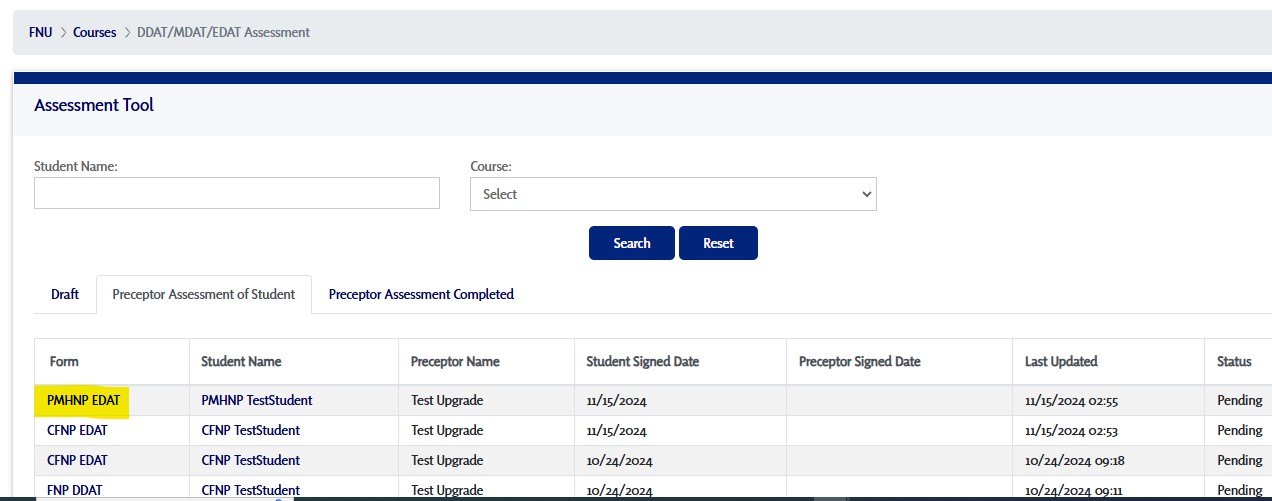Click the FNU breadcrumb link
Viewport: 1272px width, 501px height.
click(40, 32)
